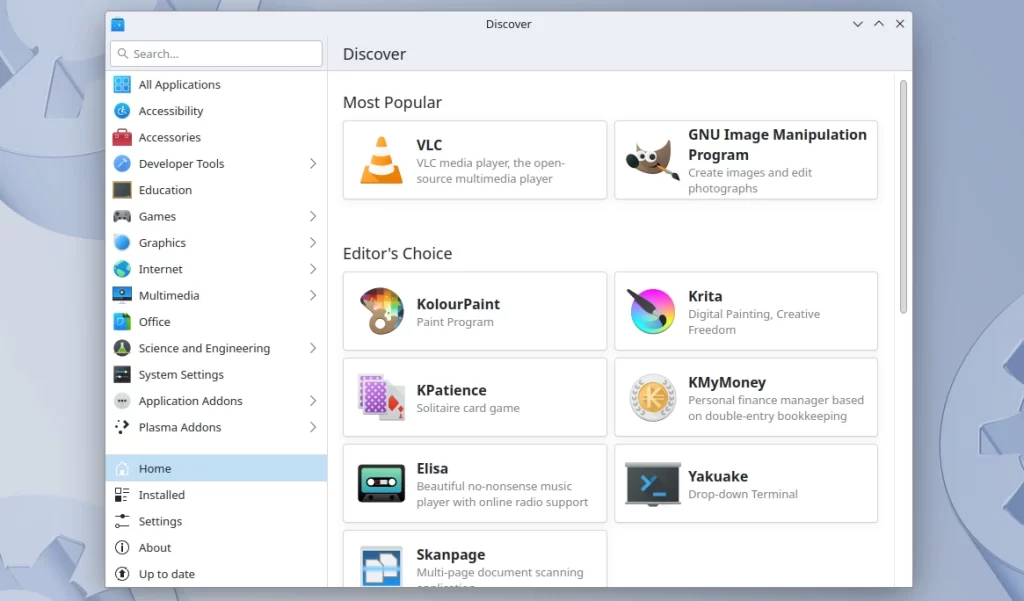Open the KPatience playing cards icon
The width and height of the screenshot is (1024, 601).
click(x=381, y=398)
